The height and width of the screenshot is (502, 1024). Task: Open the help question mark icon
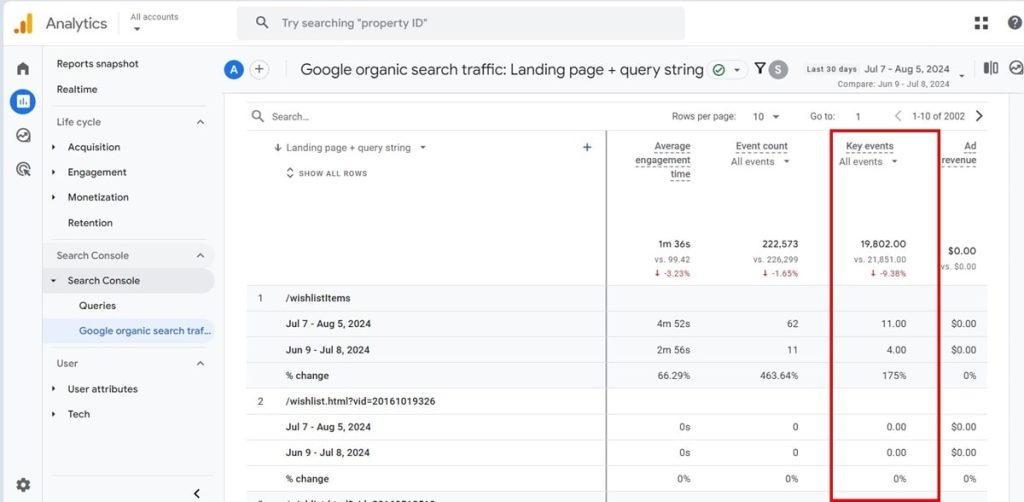point(1014,24)
